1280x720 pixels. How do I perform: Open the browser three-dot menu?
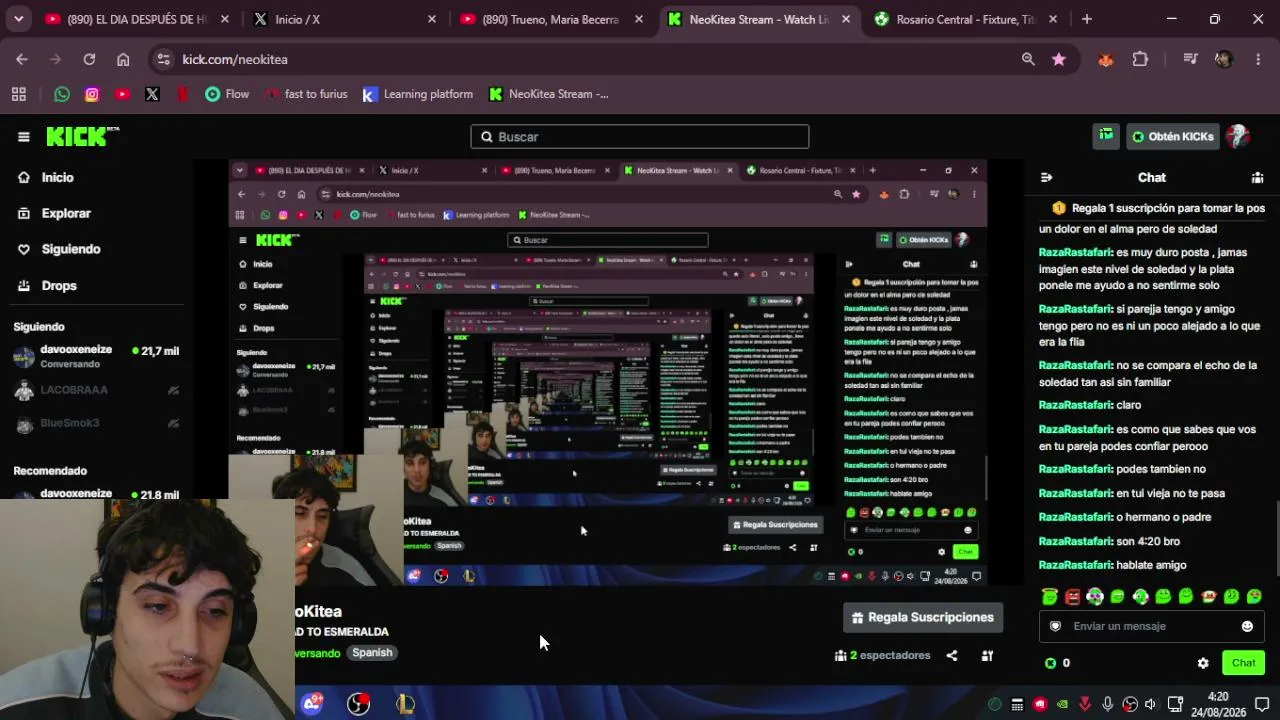click(1259, 59)
